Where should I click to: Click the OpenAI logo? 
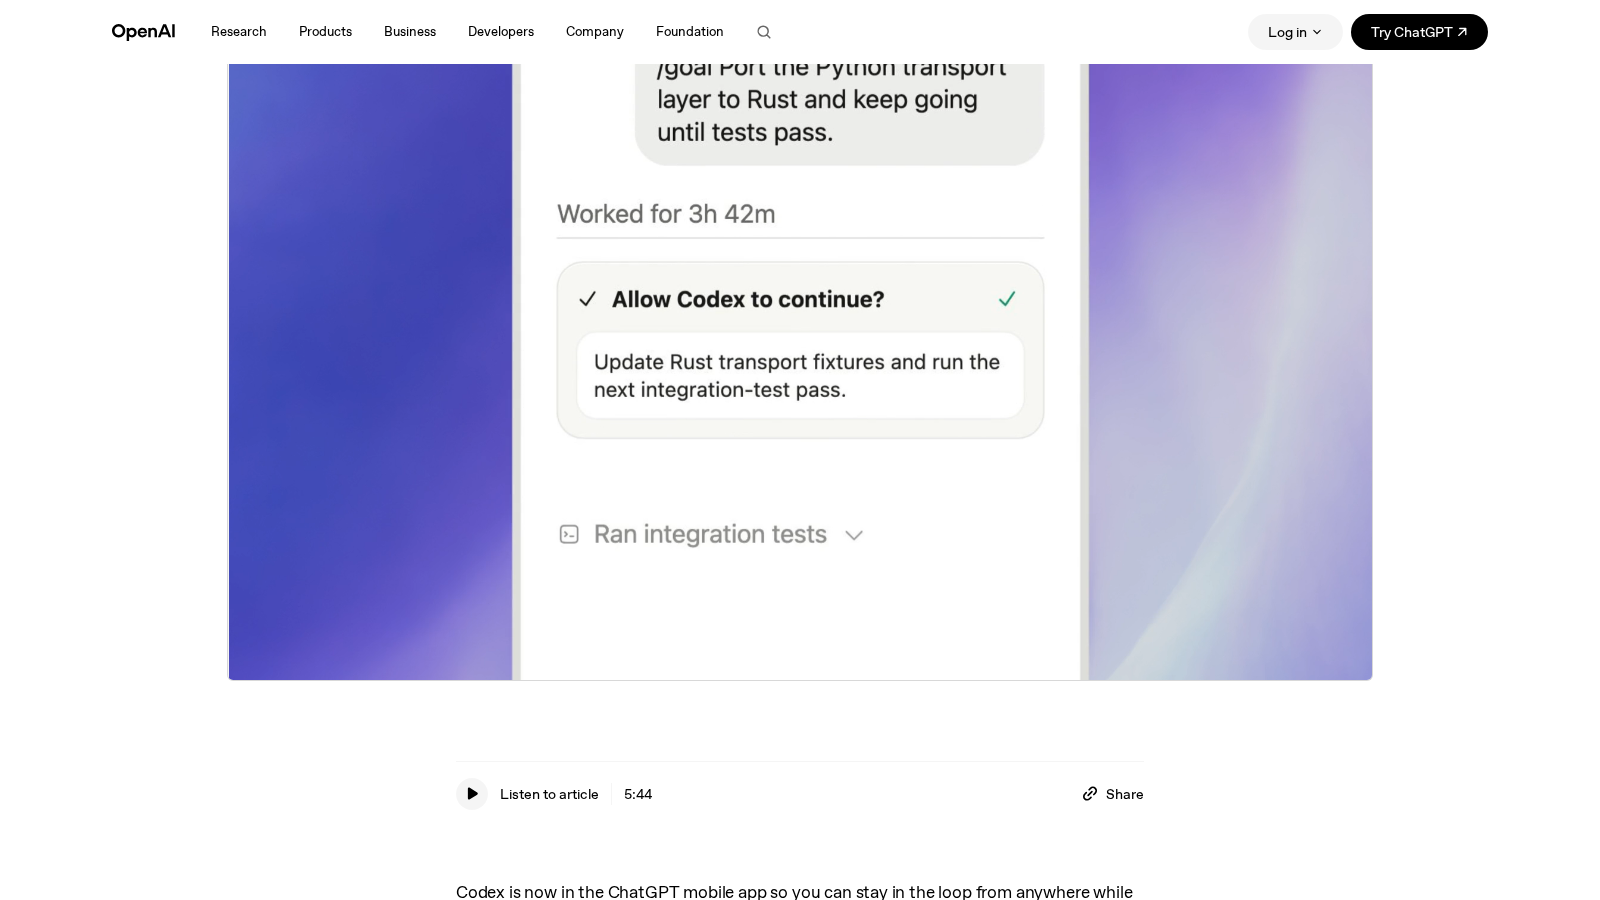pos(143,32)
